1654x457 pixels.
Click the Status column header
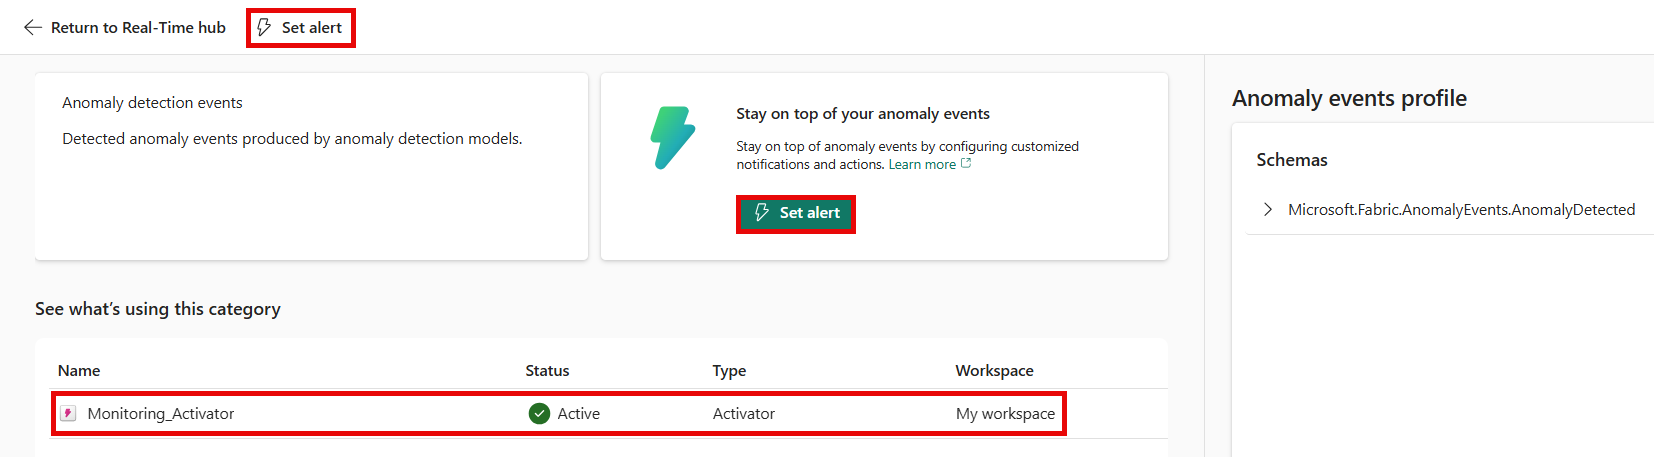(x=547, y=371)
